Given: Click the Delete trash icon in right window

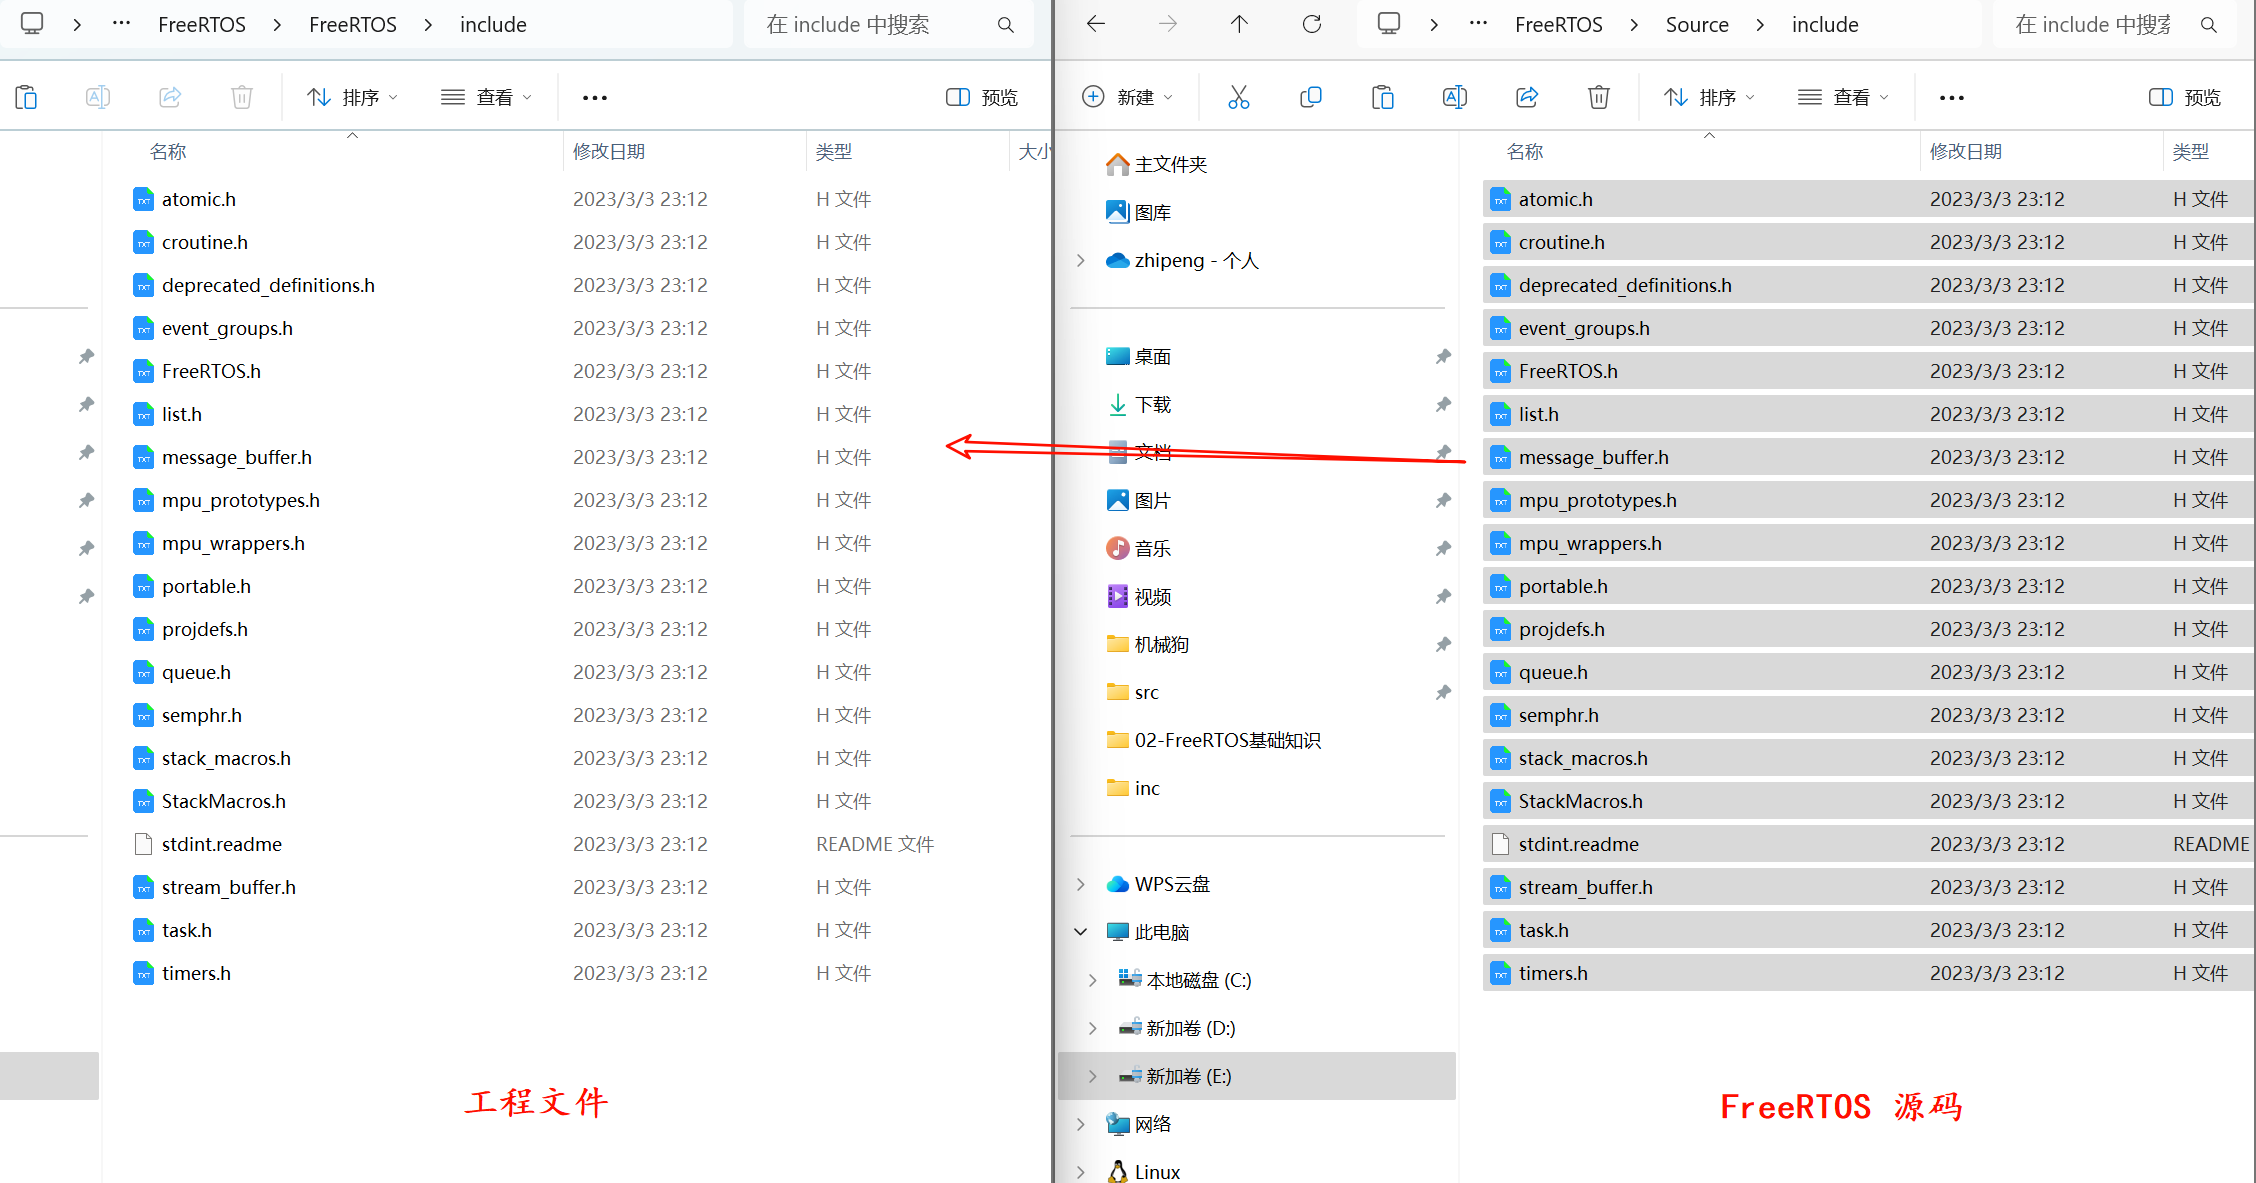Looking at the screenshot, I should coord(1599,97).
